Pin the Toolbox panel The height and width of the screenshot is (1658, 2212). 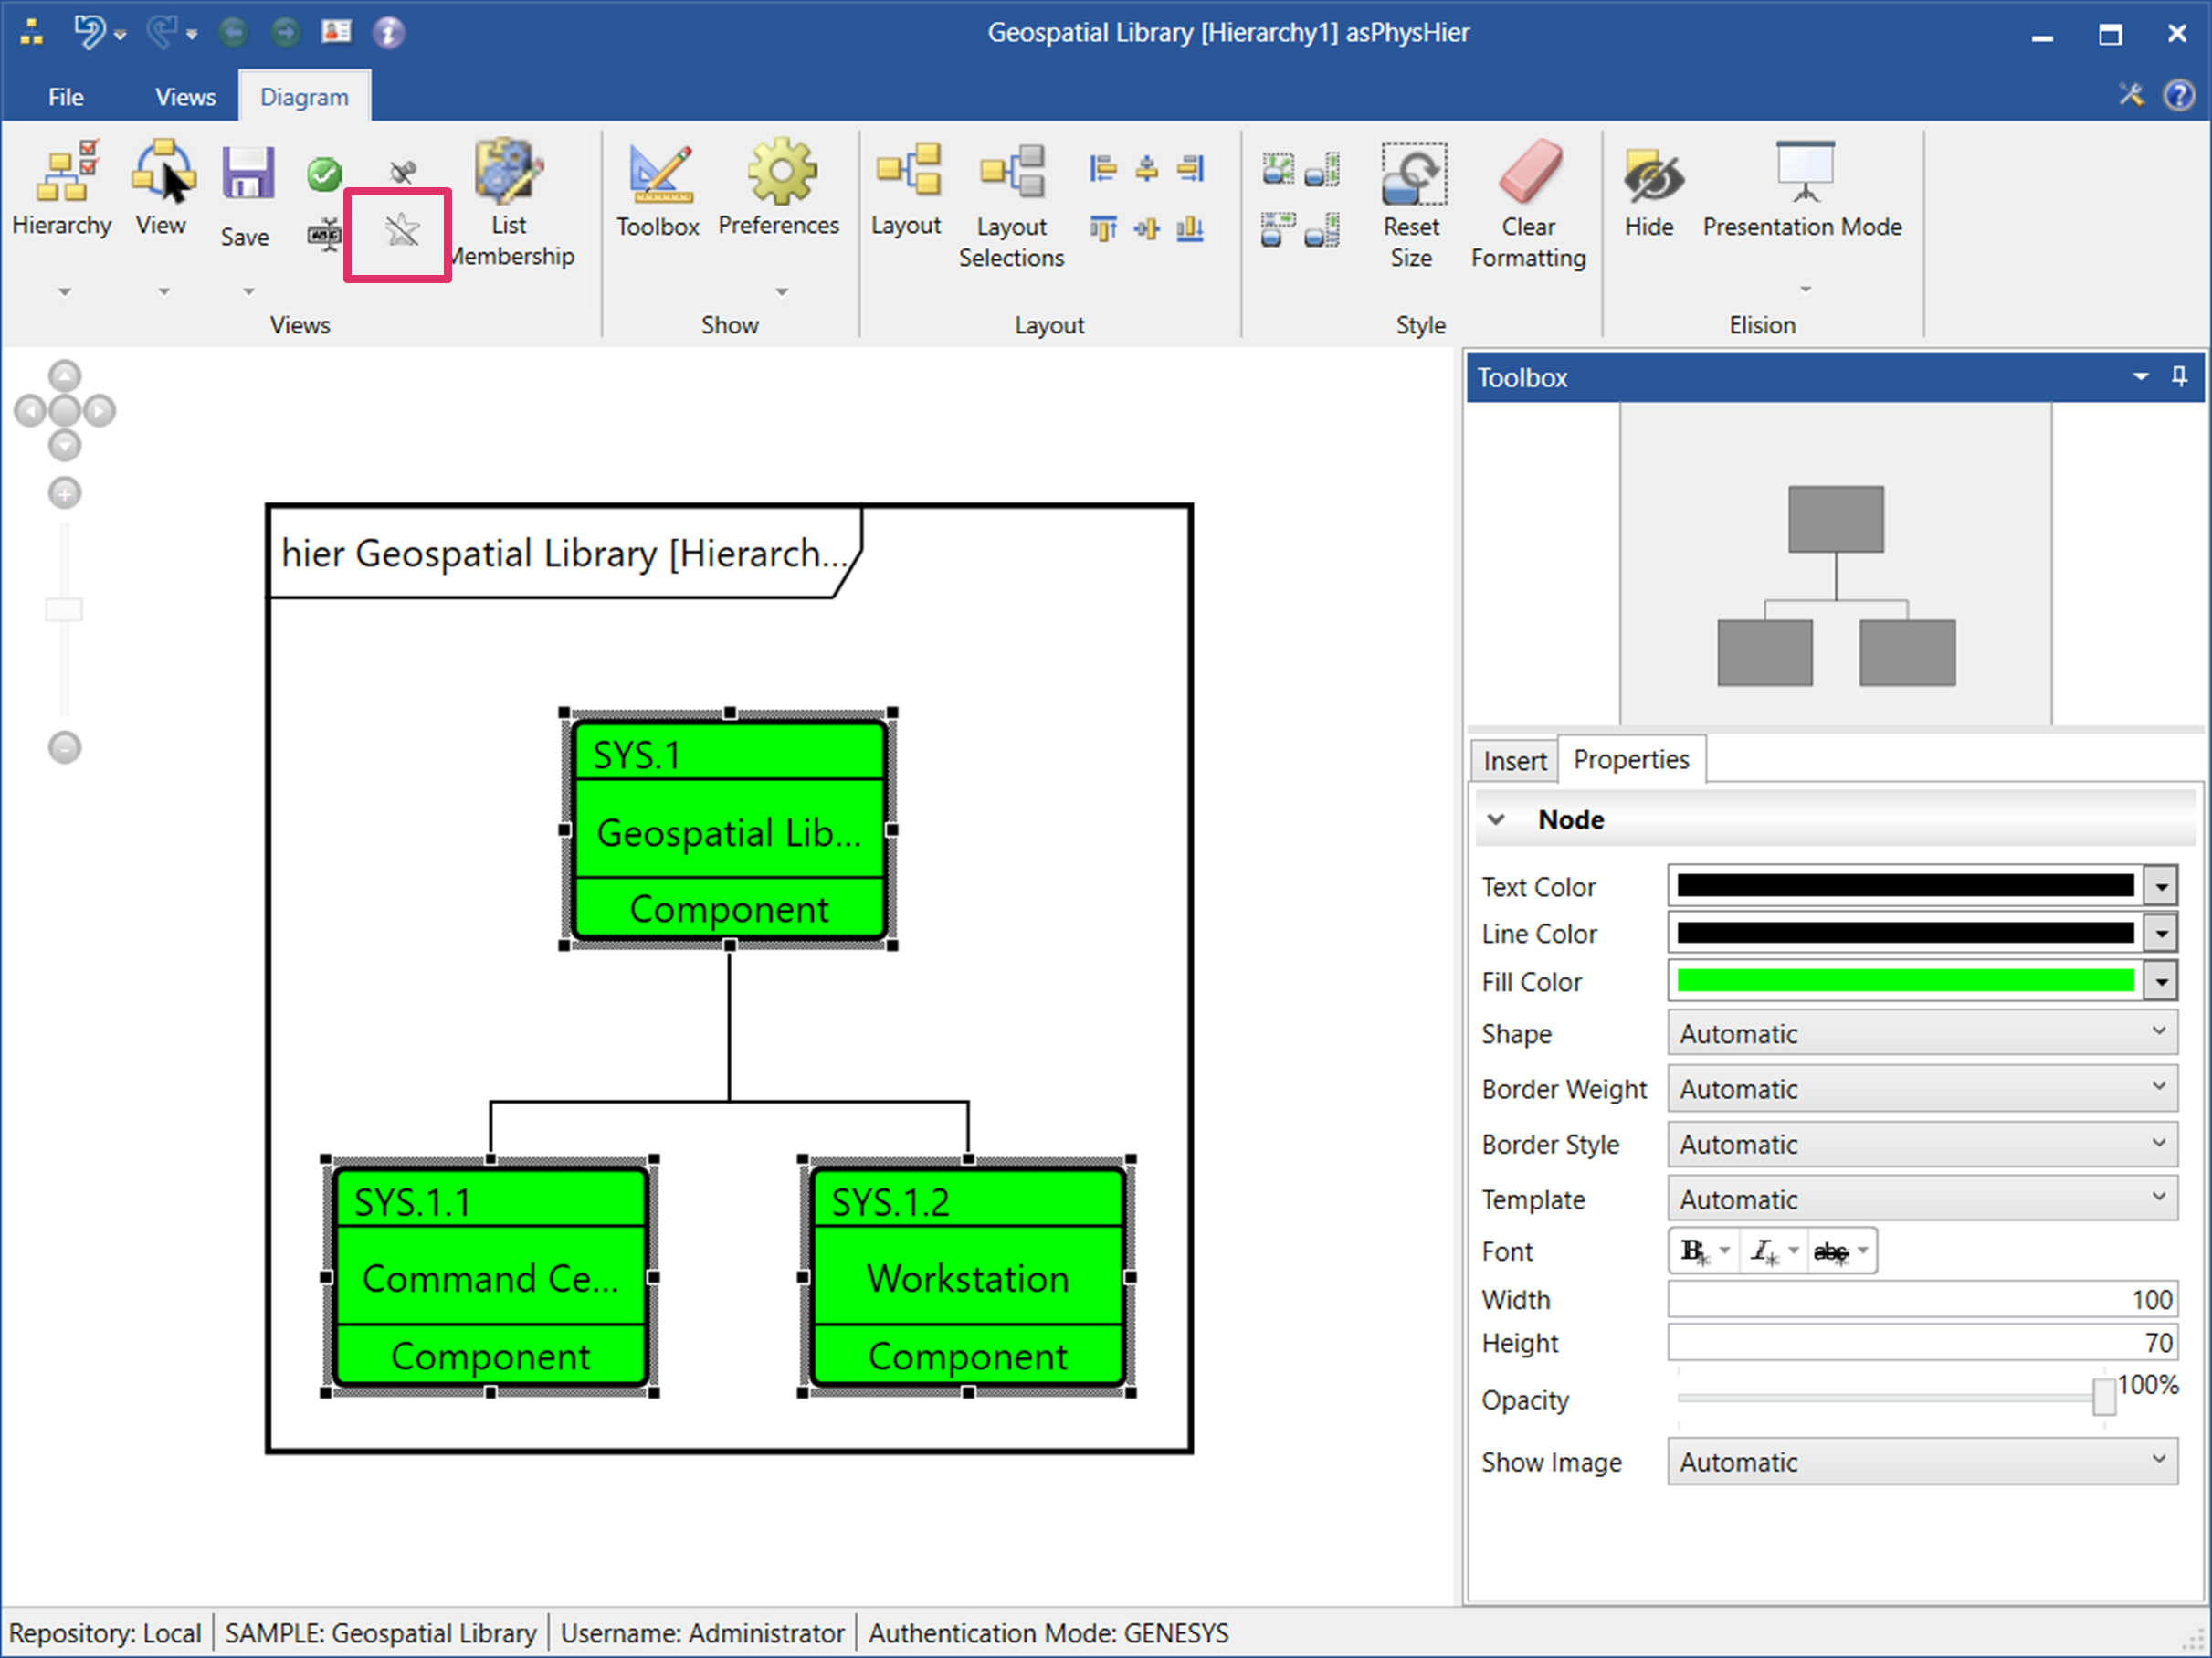click(2179, 377)
